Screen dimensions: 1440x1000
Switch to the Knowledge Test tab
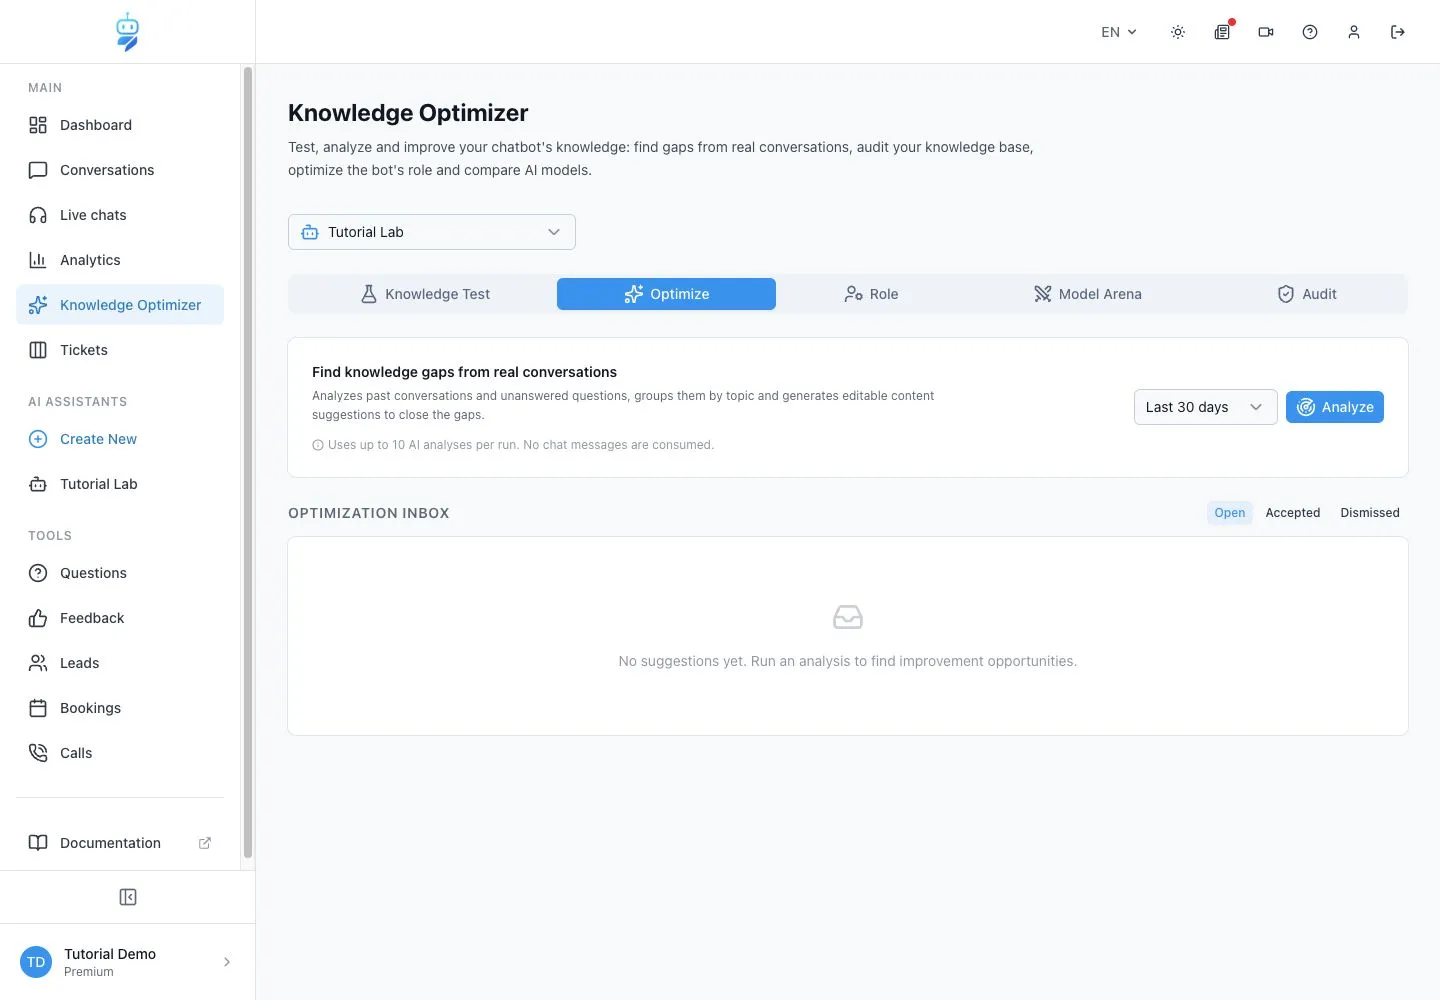pyautogui.click(x=425, y=294)
